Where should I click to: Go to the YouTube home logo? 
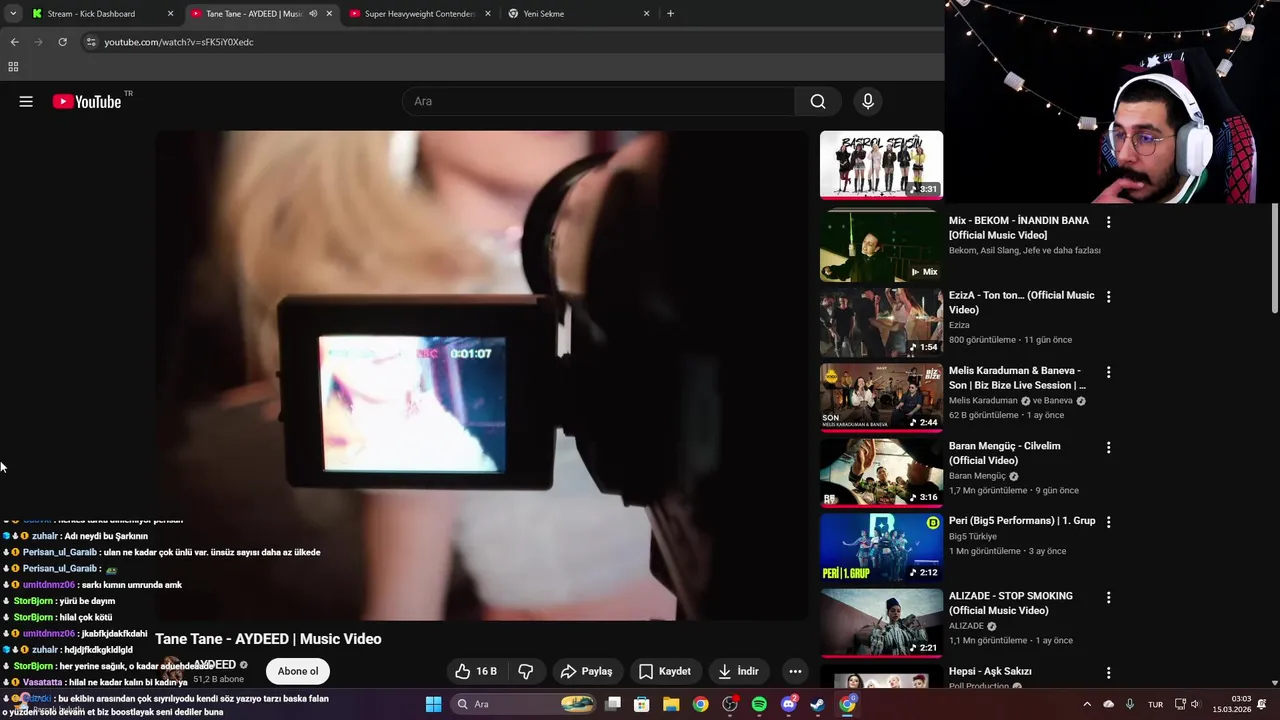[87, 101]
